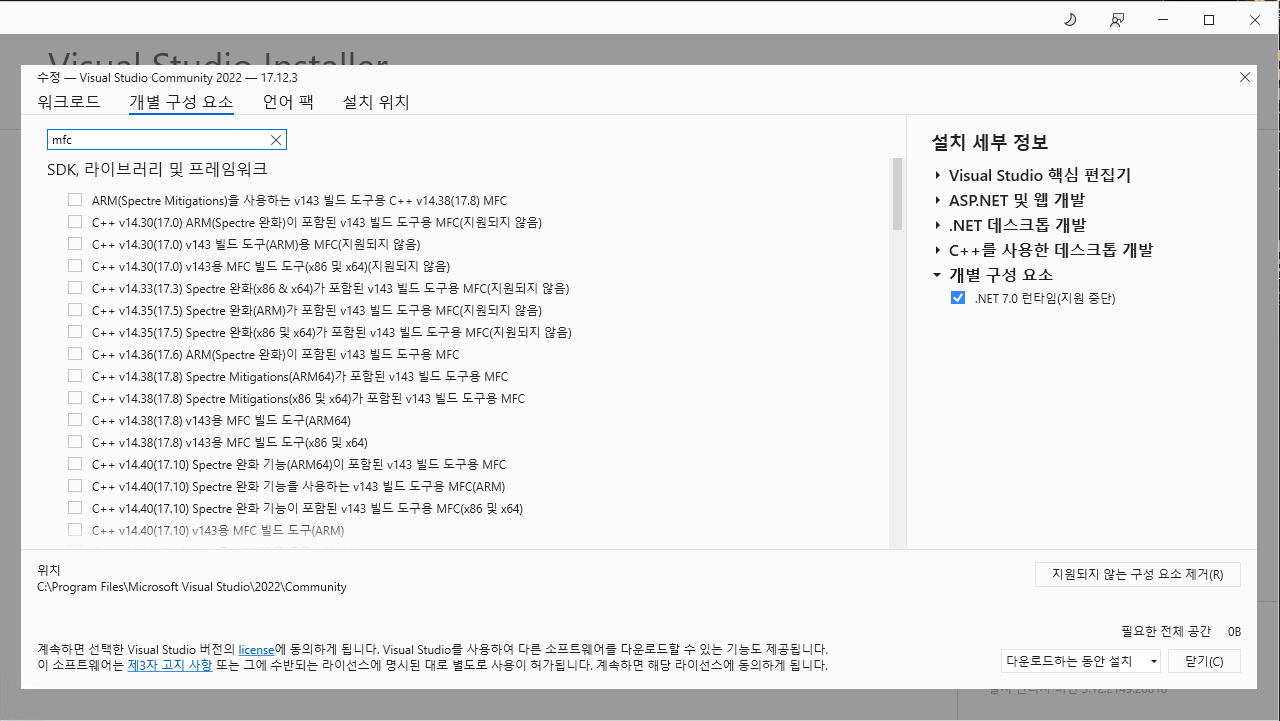Select 개별 구성 요소 tab
Screen dimensions: 1280x721
(181, 102)
